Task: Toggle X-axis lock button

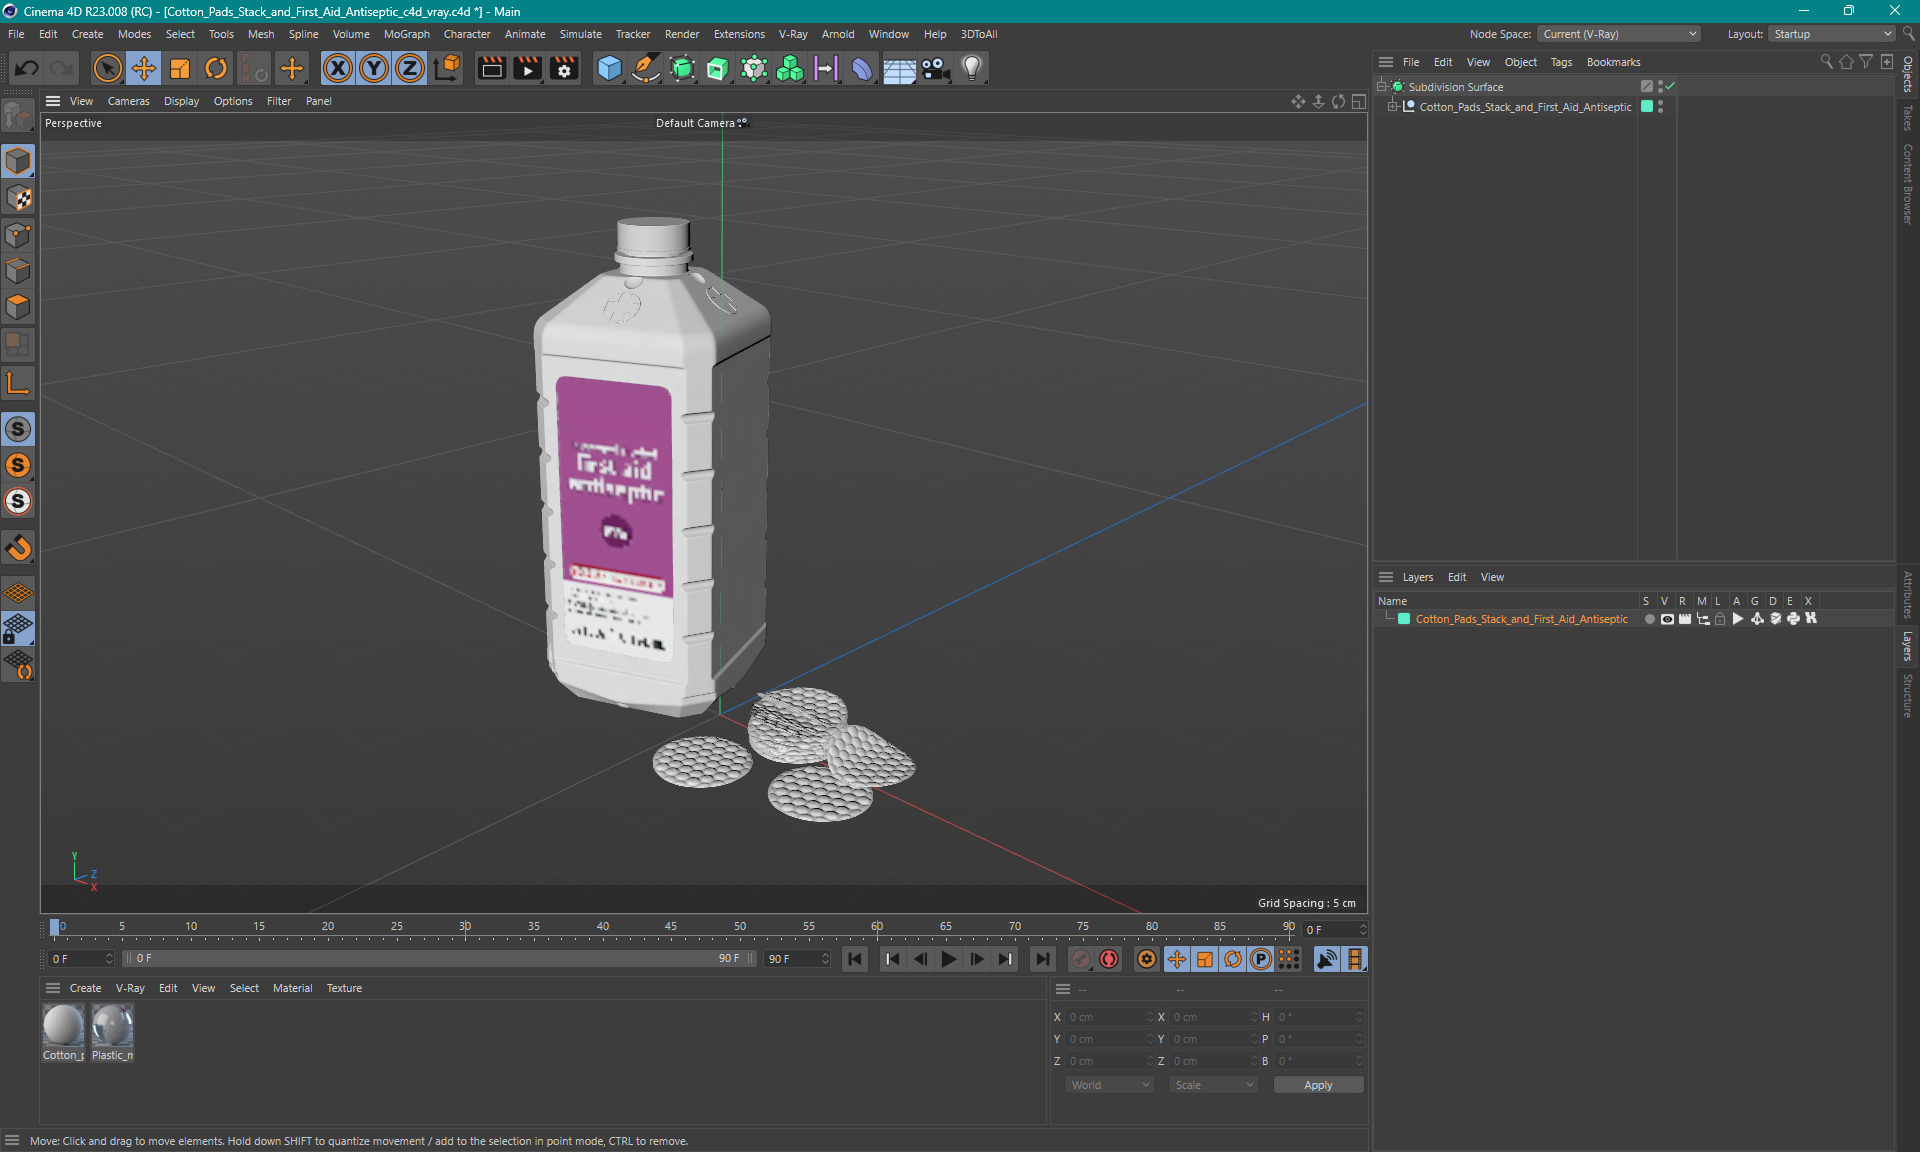Action: click(338, 68)
